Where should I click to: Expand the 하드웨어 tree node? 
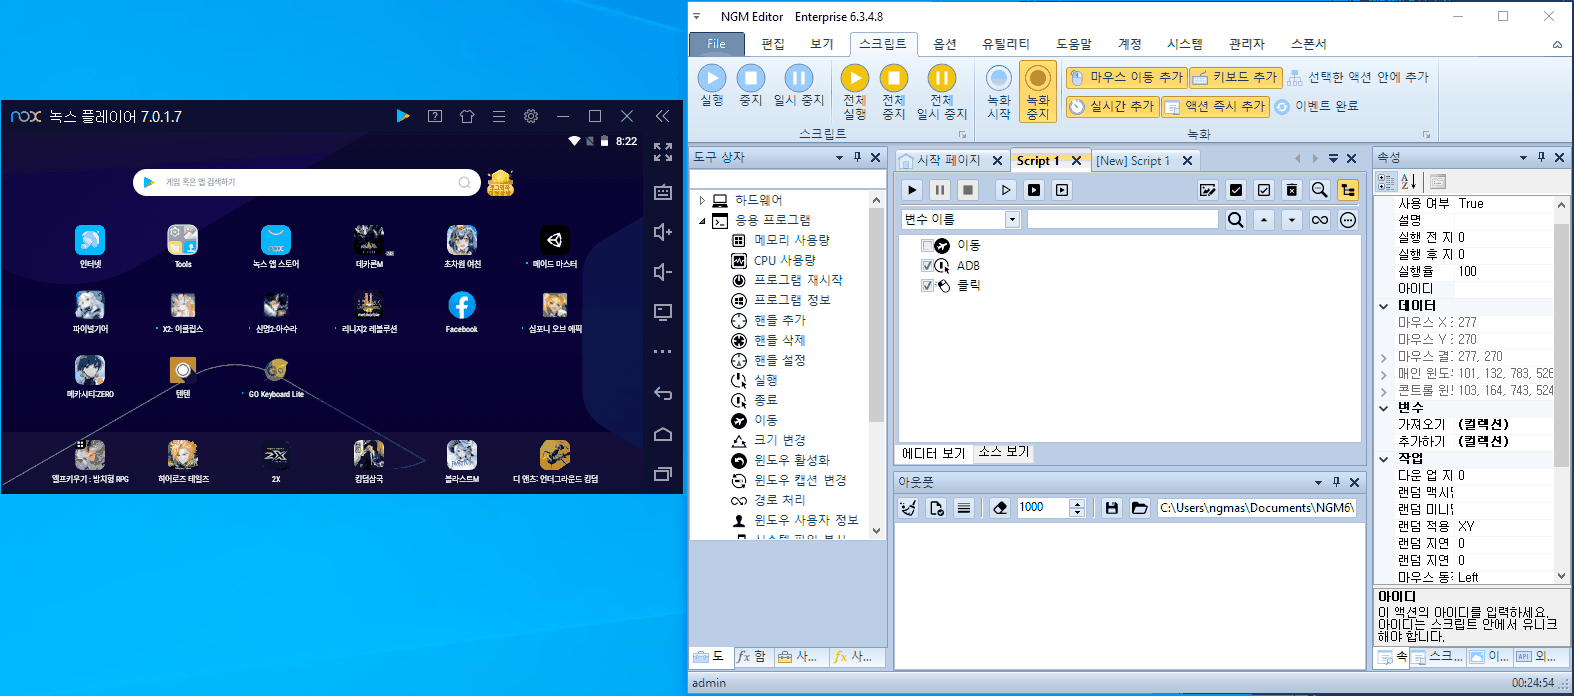(702, 200)
